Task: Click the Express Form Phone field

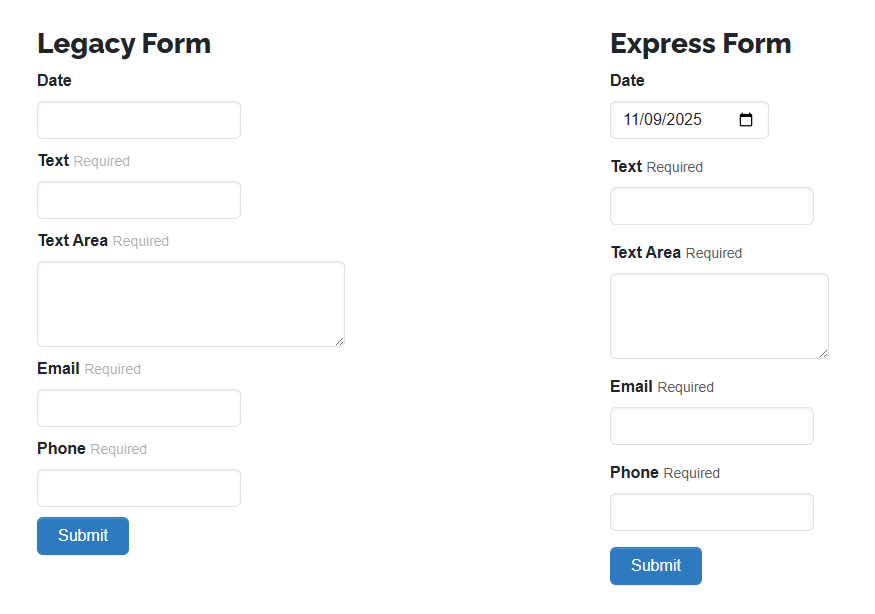Action: coord(711,512)
